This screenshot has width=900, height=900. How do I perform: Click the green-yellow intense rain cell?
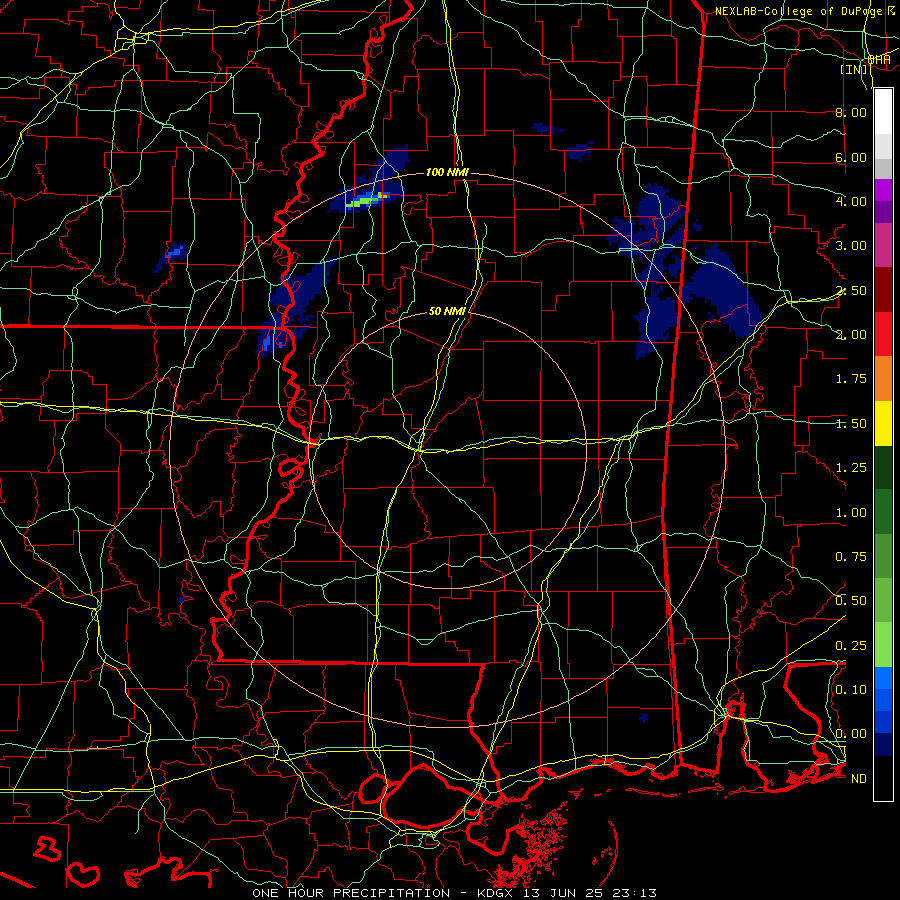tap(367, 200)
